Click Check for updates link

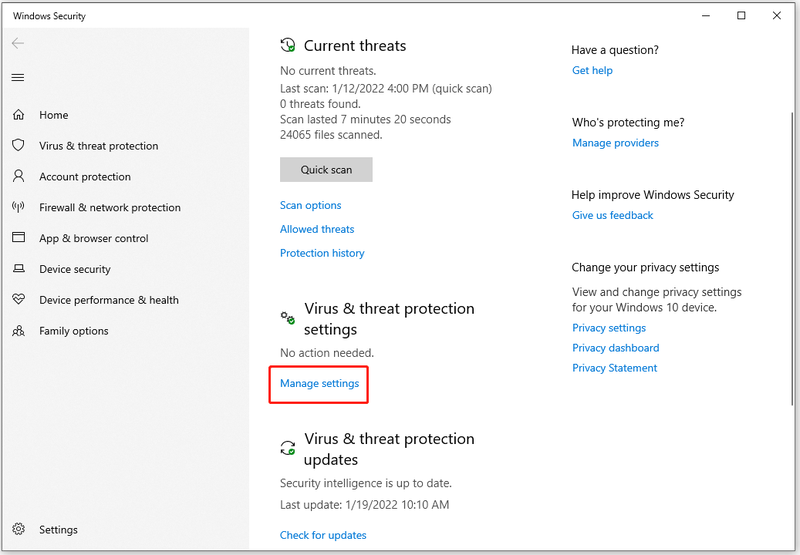[323, 535]
